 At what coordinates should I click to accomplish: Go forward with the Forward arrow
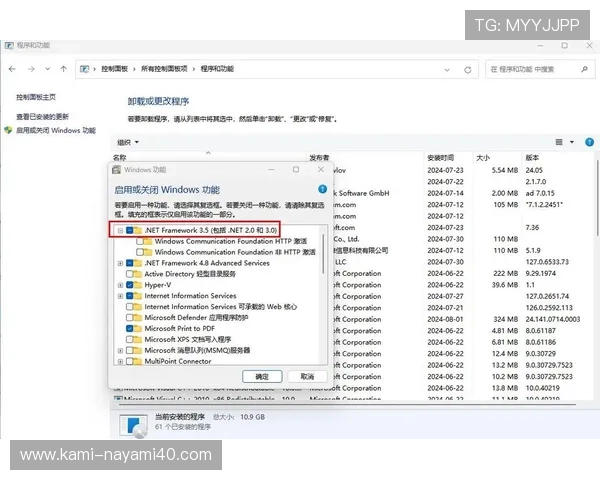click(31, 69)
